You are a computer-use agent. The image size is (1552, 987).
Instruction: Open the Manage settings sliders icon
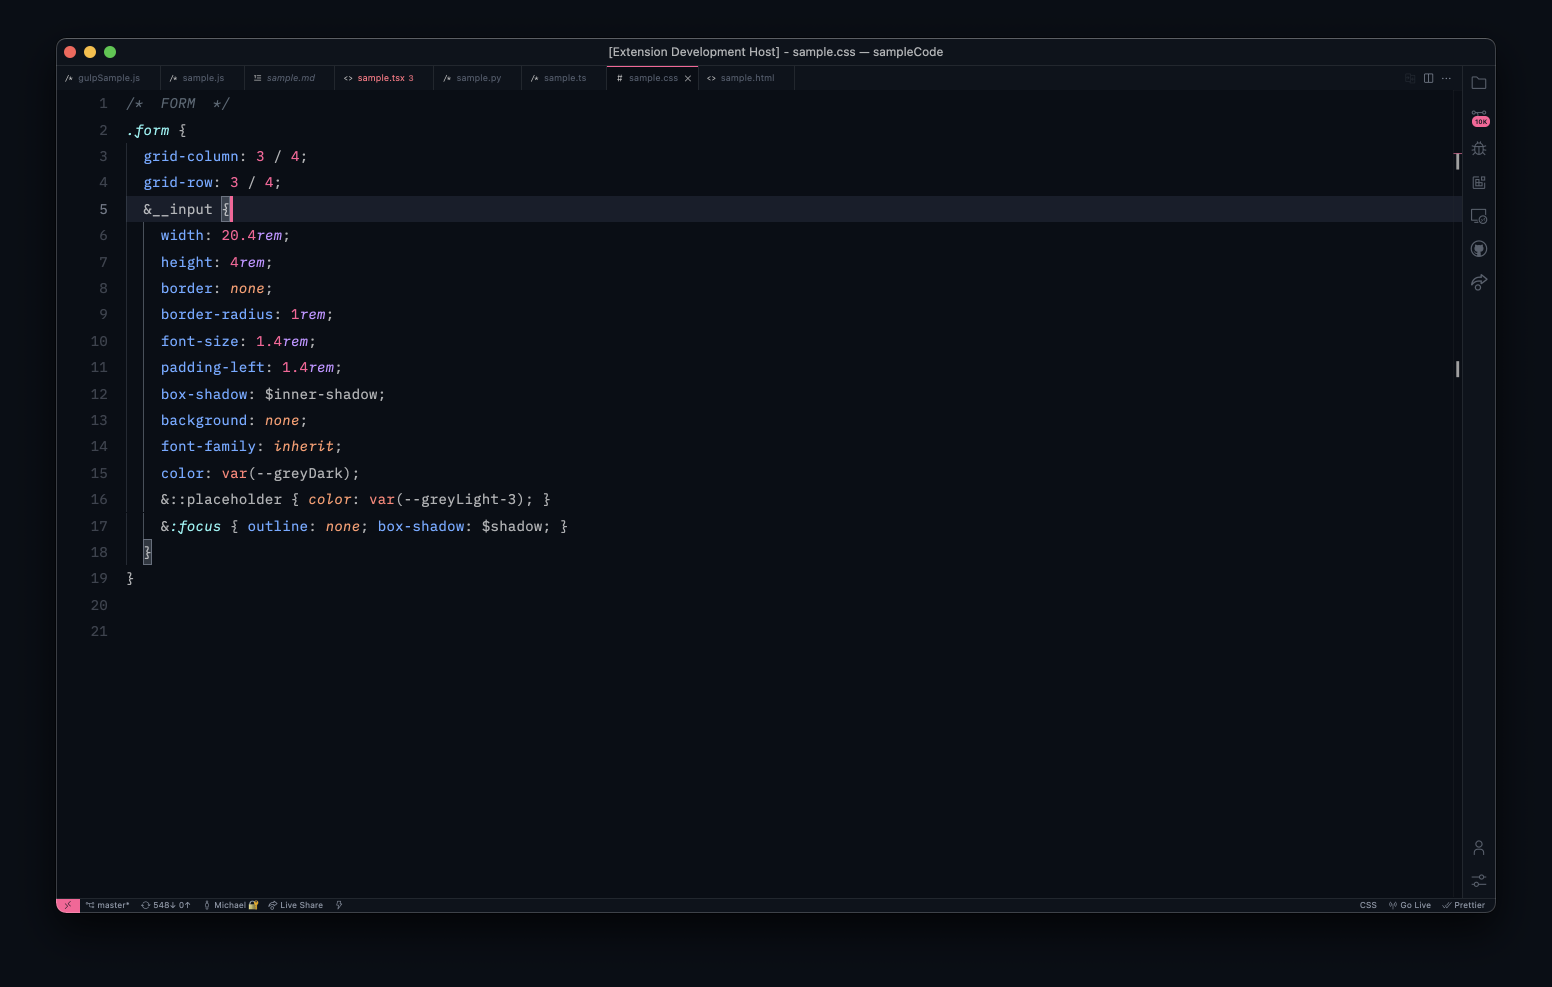[1479, 881]
